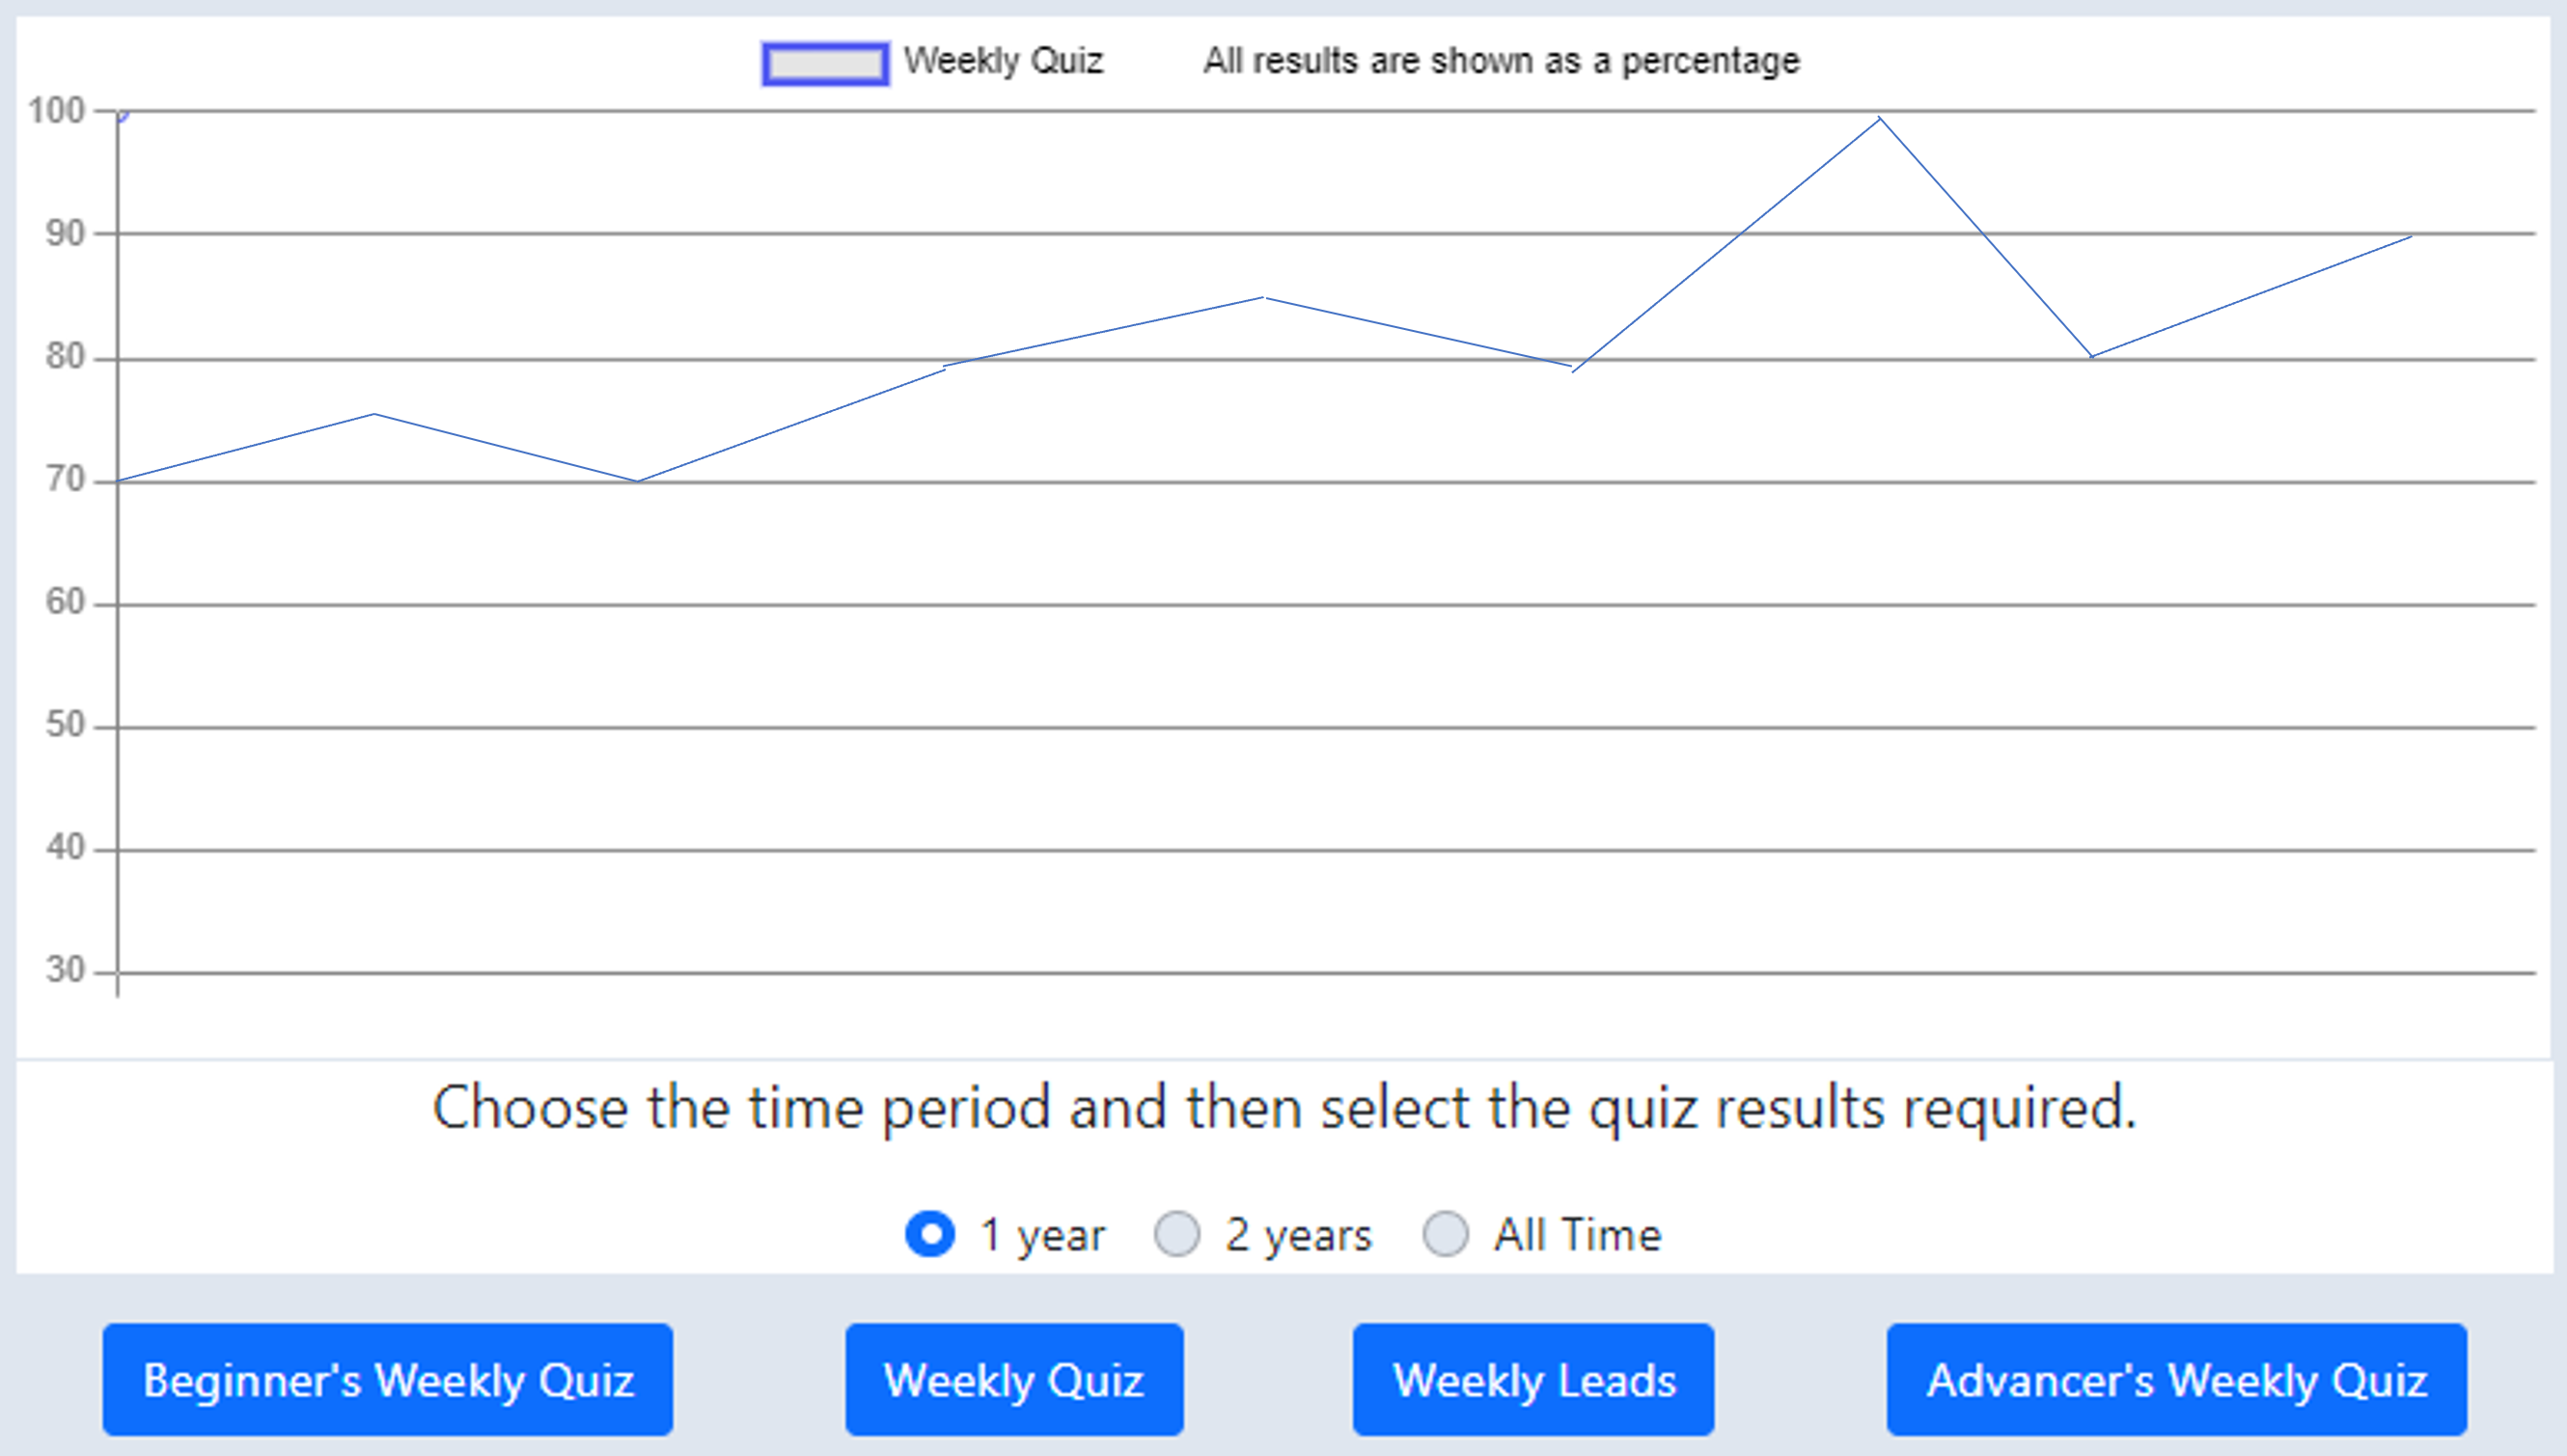Enable the "All Time" option
2567x1456 pixels.
coord(1445,1234)
